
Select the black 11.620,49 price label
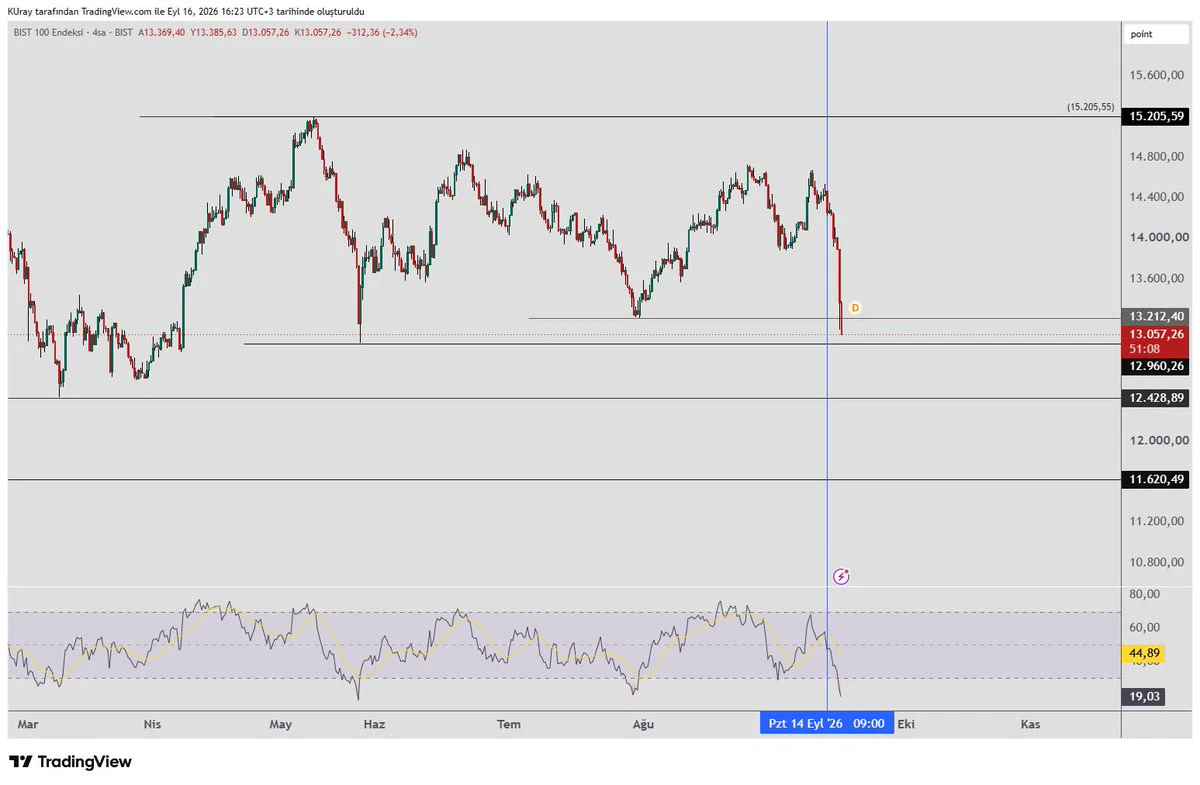click(1155, 480)
